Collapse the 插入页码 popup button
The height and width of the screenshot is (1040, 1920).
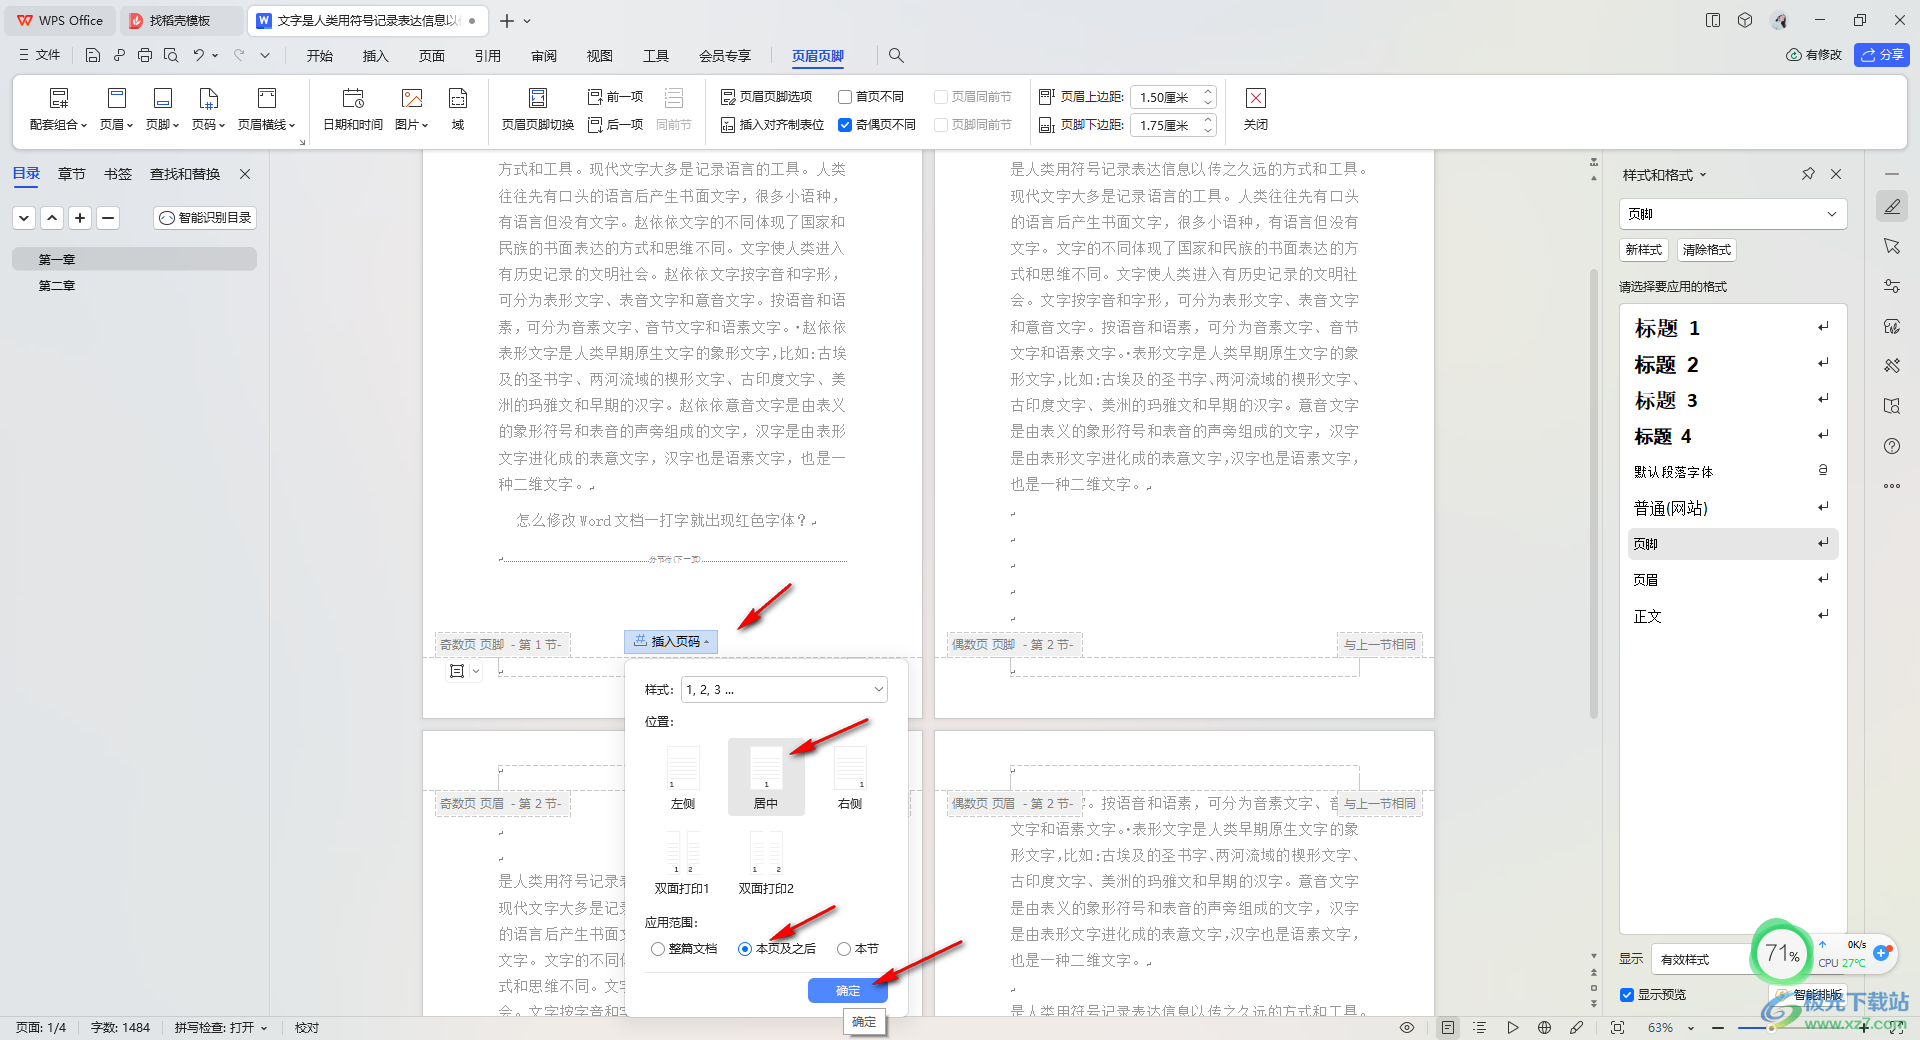pos(671,642)
